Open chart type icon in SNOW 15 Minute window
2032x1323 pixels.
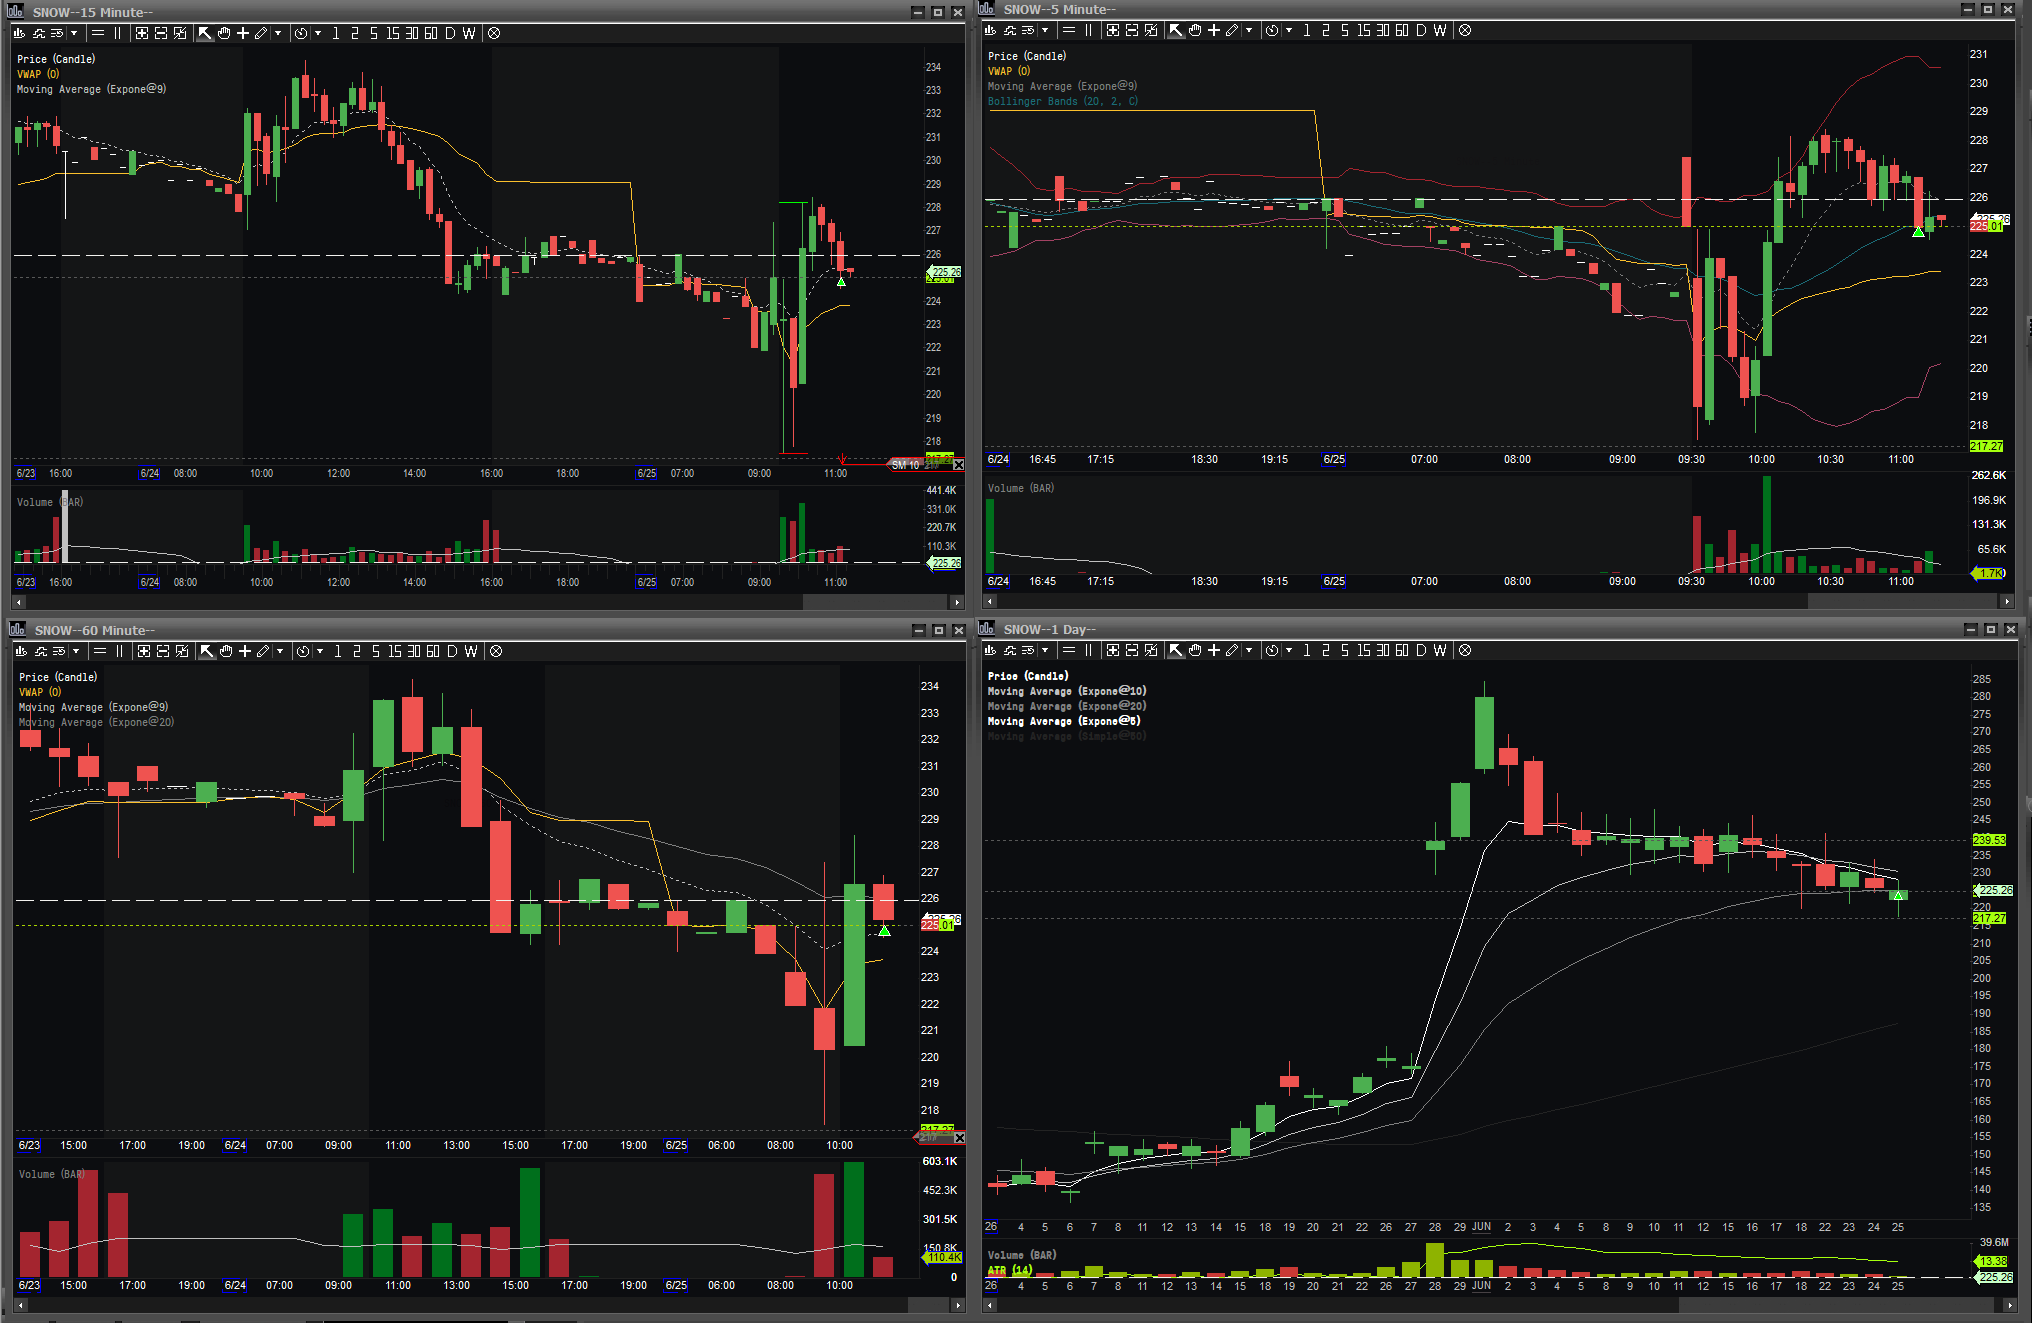click(x=19, y=33)
